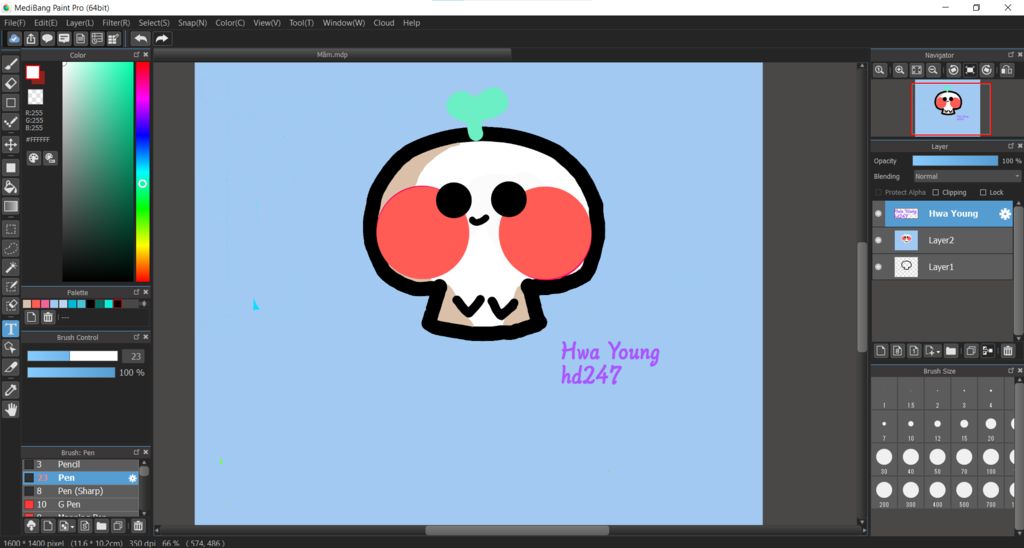Viewport: 1024px width, 548px height.
Task: Open the File(F) menu
Action: tap(15, 23)
